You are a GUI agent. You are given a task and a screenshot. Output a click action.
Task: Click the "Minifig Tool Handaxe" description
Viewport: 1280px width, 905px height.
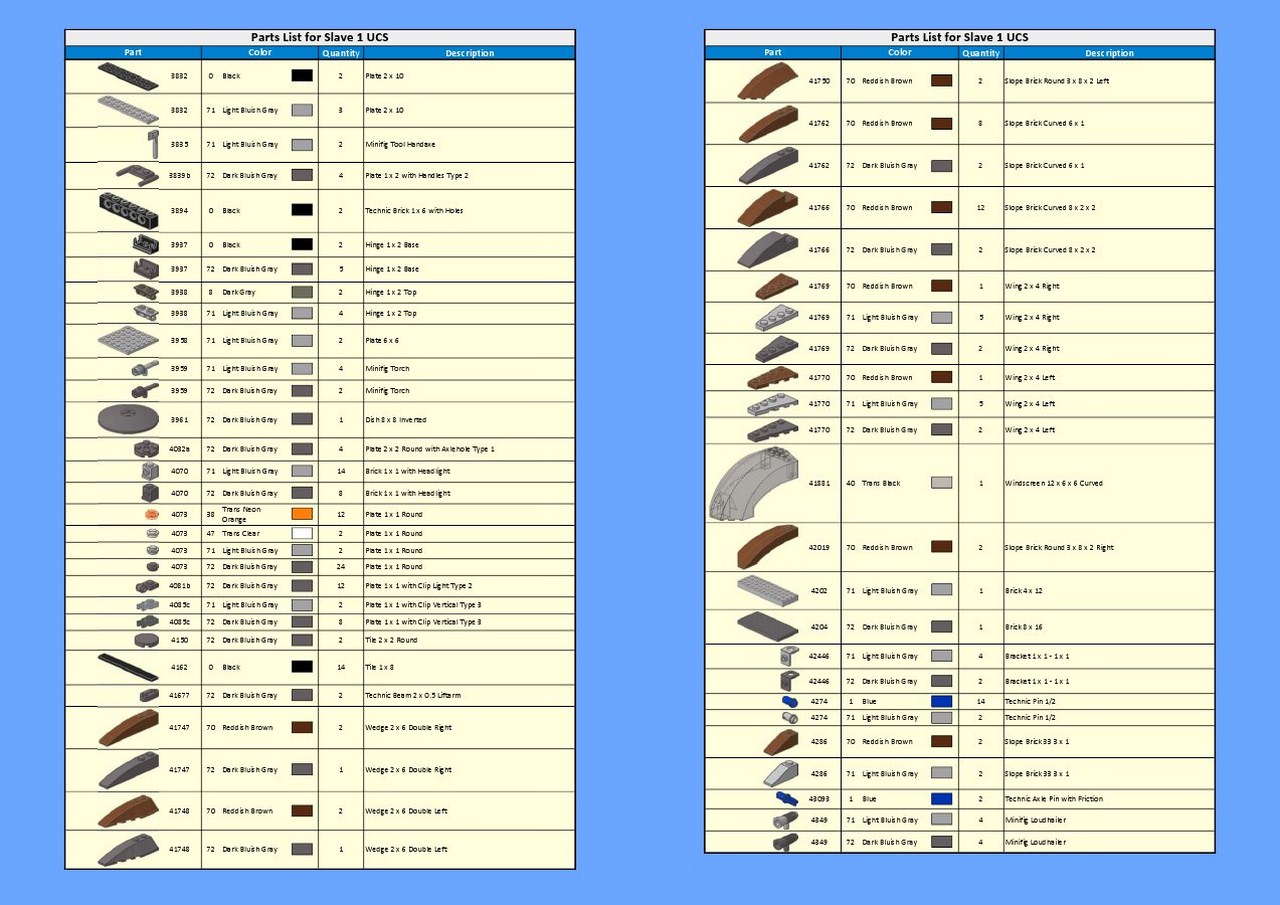(x=400, y=145)
